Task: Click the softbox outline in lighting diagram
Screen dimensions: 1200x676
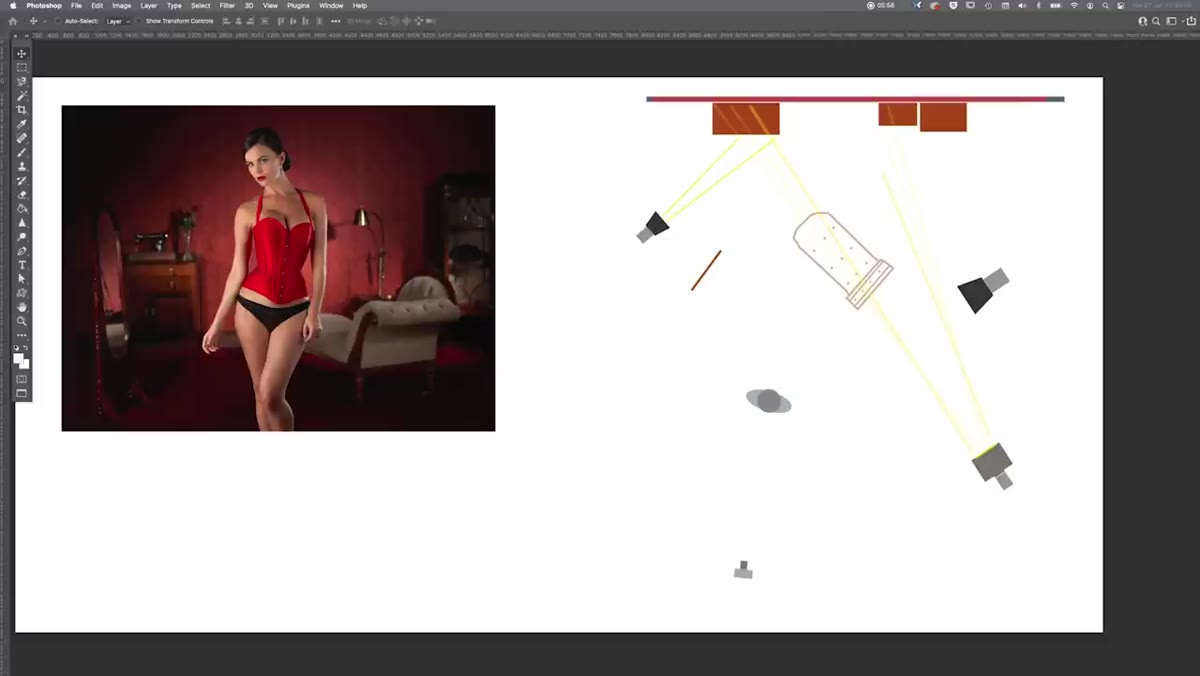Action: (x=843, y=260)
